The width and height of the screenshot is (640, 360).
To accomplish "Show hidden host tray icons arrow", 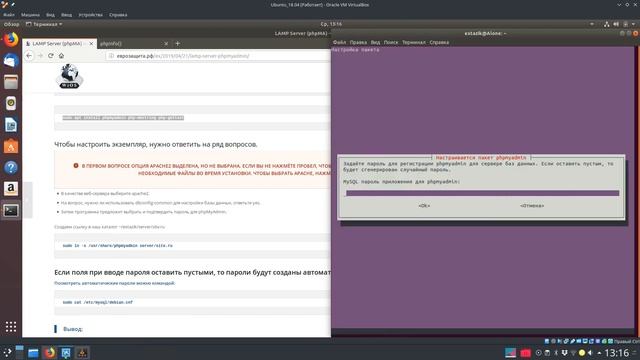I will (x=599, y=353).
